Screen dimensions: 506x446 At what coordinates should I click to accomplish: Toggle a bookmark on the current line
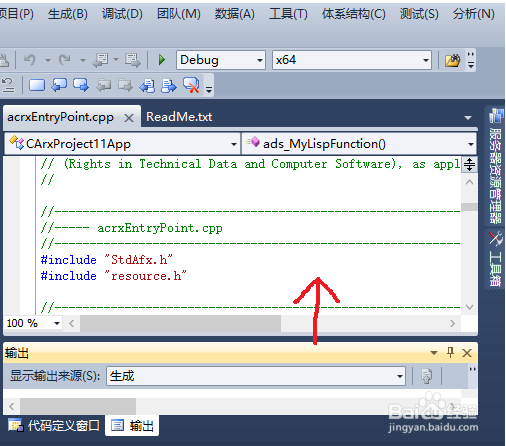(x=37, y=85)
